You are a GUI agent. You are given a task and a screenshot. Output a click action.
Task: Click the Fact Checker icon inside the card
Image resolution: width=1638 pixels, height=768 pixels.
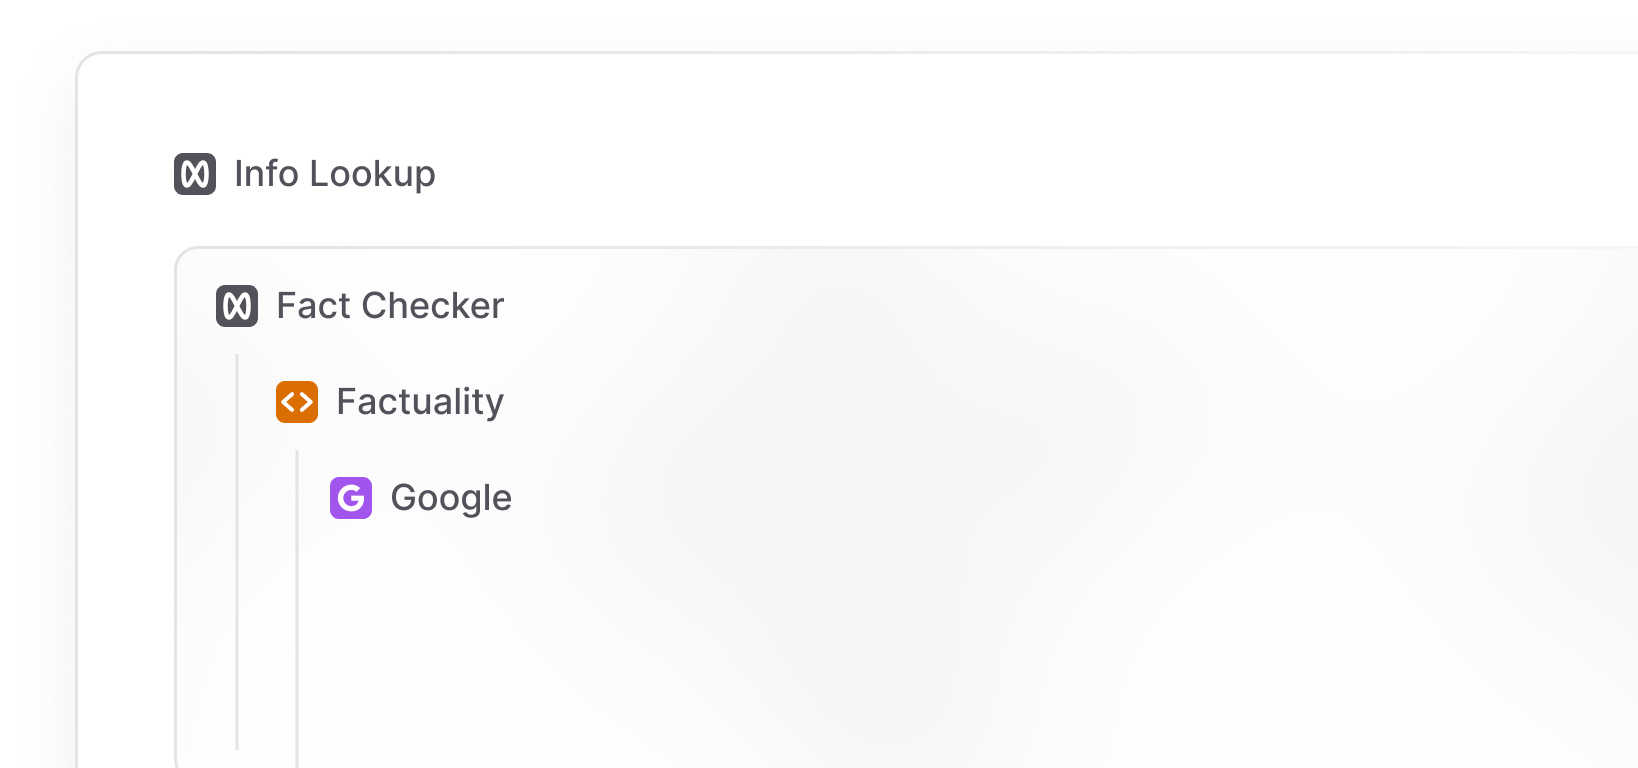238,306
